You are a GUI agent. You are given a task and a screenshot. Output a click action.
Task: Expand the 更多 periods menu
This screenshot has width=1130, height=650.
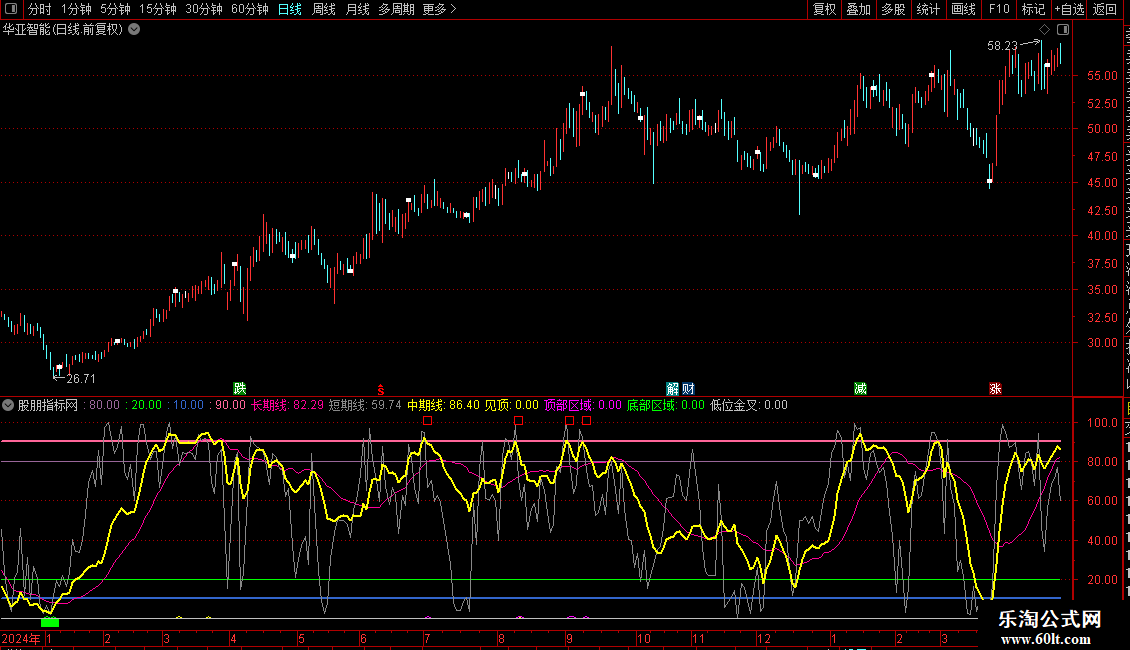click(439, 9)
